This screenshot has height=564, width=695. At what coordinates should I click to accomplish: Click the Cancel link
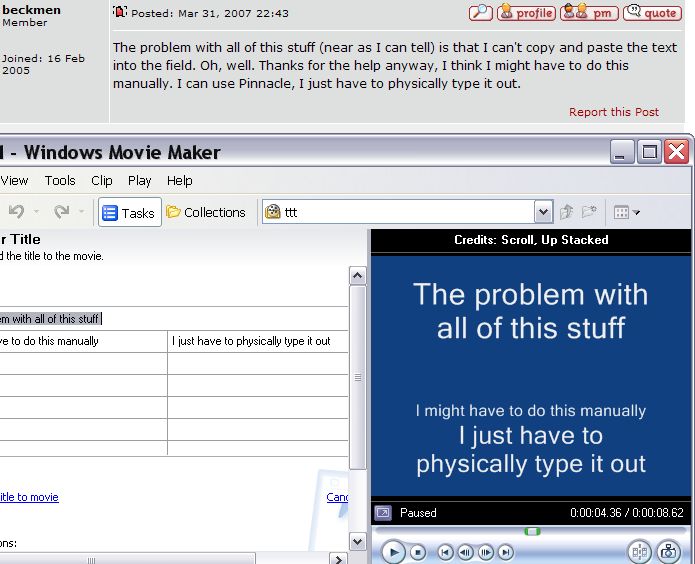click(337, 497)
